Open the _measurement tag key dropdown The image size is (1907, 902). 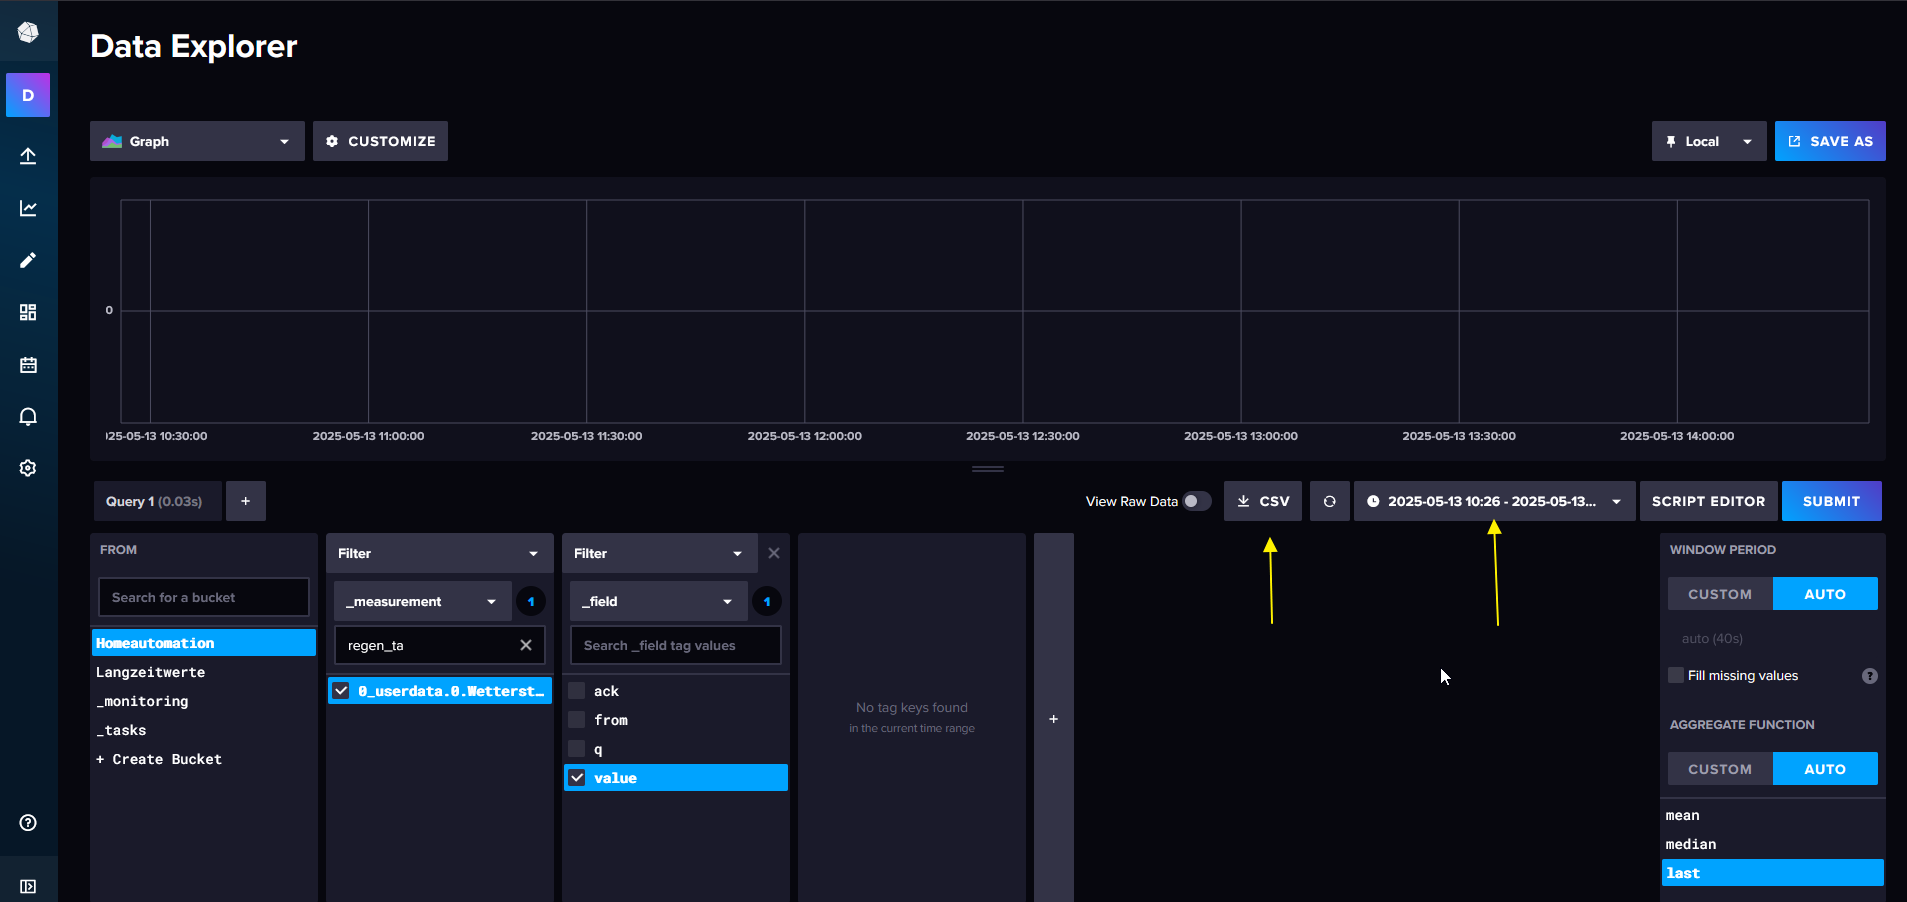[422, 601]
